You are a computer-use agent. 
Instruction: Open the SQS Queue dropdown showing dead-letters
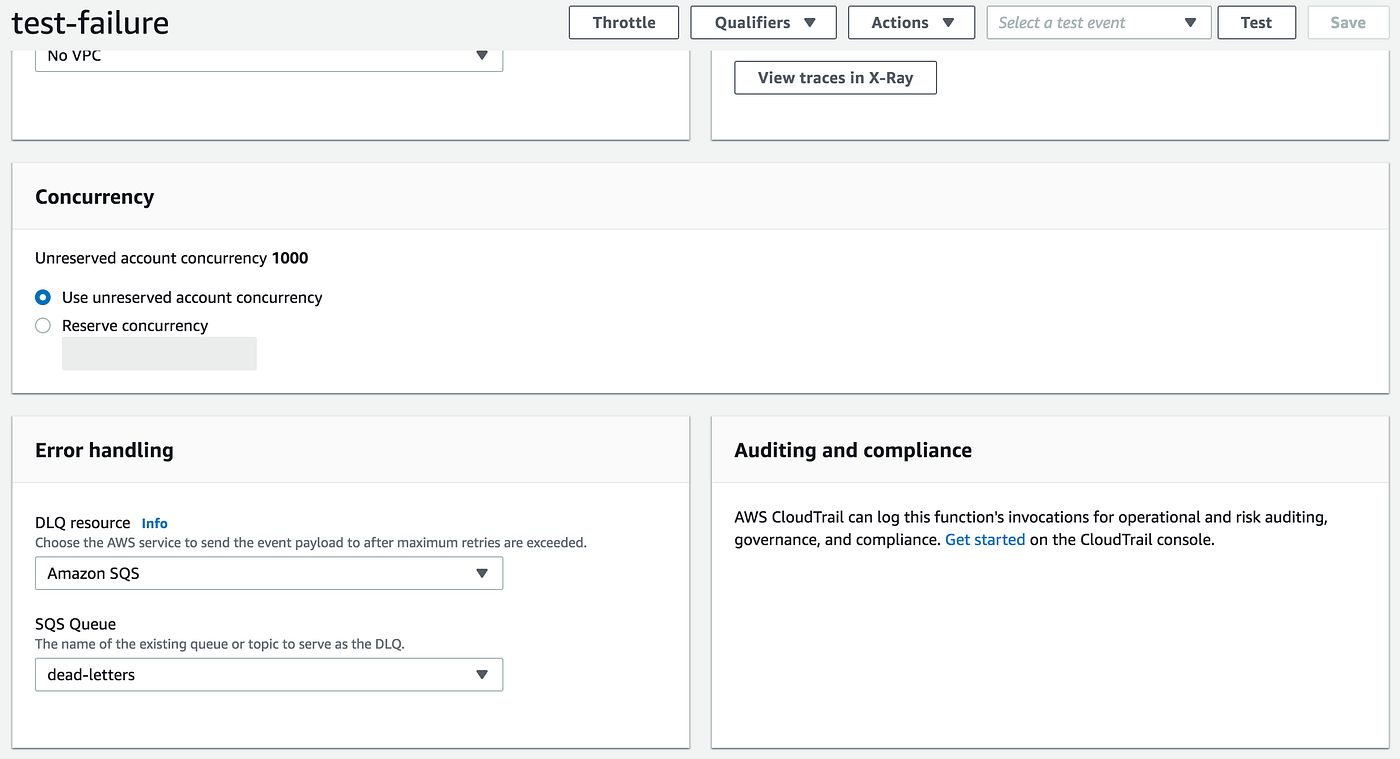[268, 674]
